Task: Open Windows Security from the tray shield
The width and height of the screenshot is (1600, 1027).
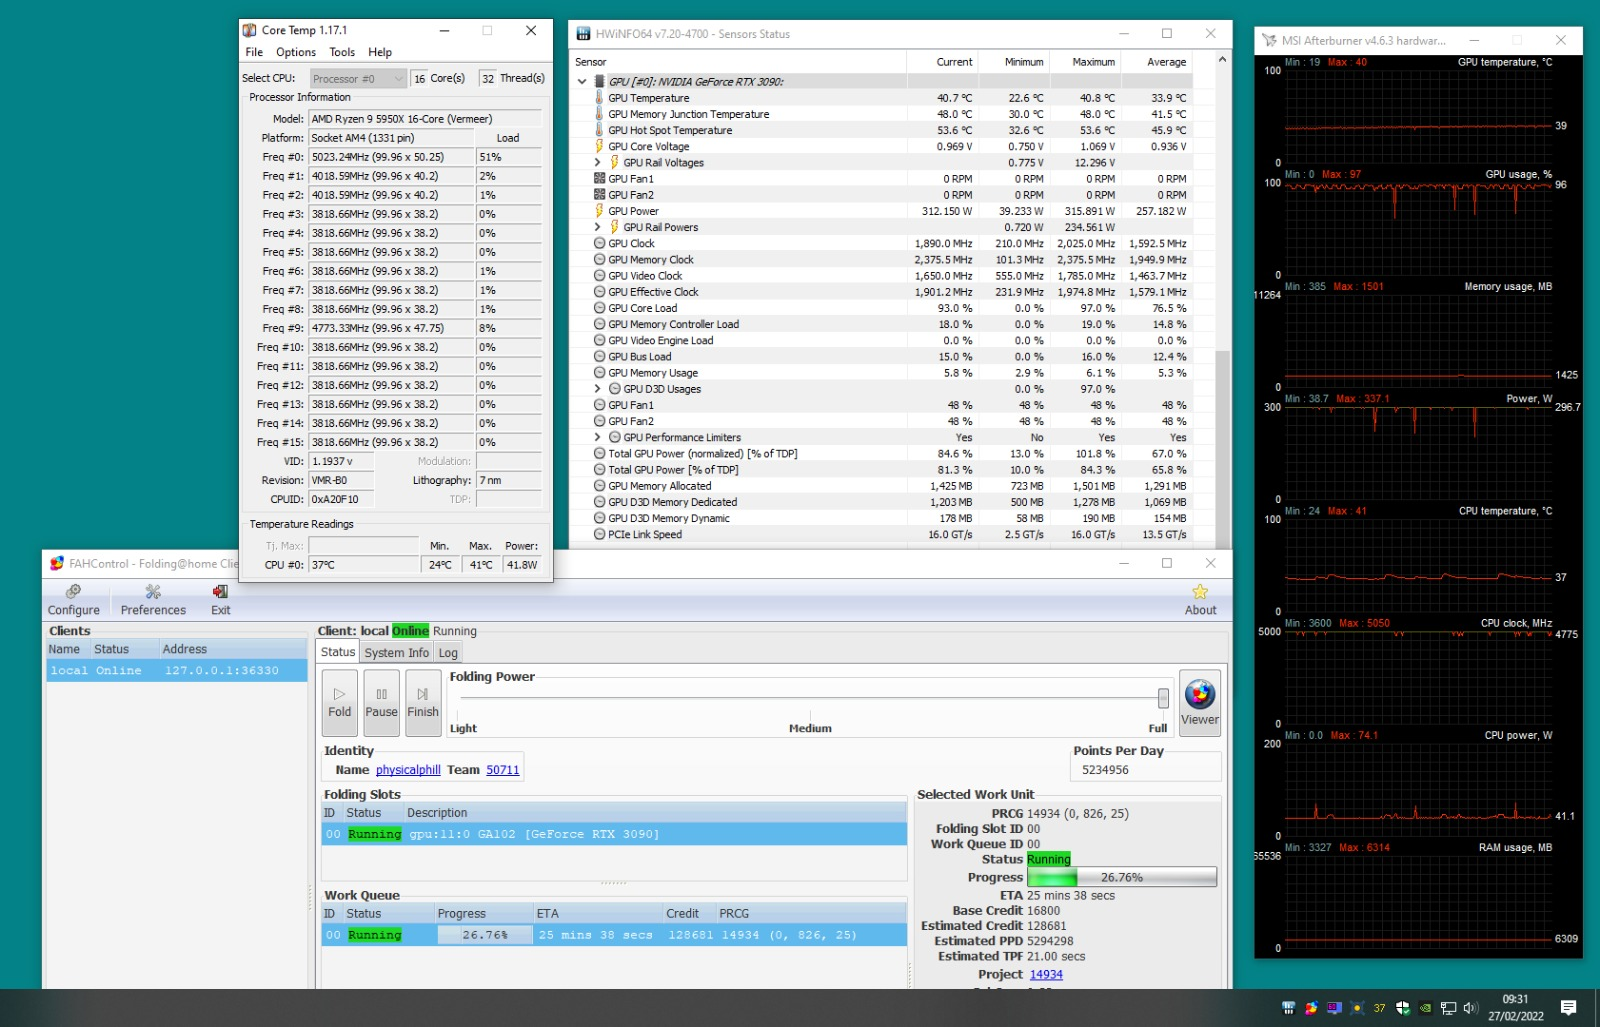Action: 1403,1008
